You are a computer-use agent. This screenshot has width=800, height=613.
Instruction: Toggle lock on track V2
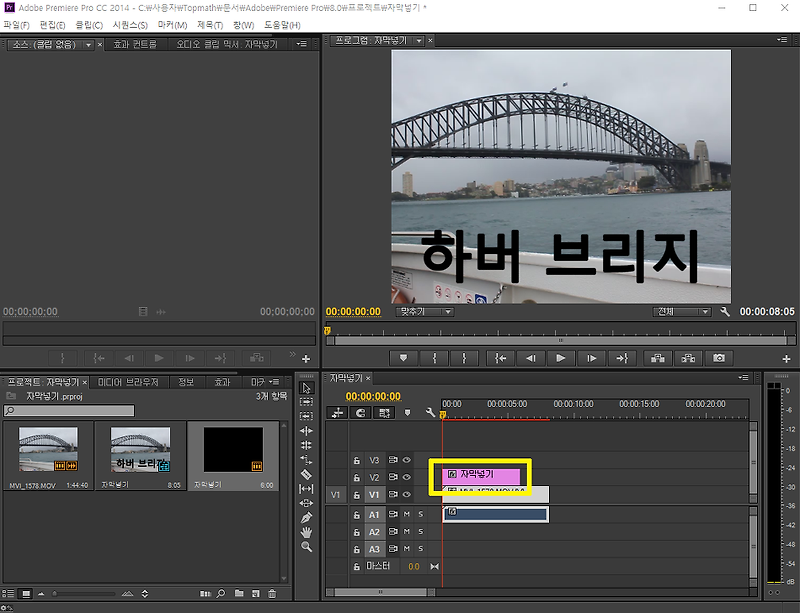[x=357, y=478]
